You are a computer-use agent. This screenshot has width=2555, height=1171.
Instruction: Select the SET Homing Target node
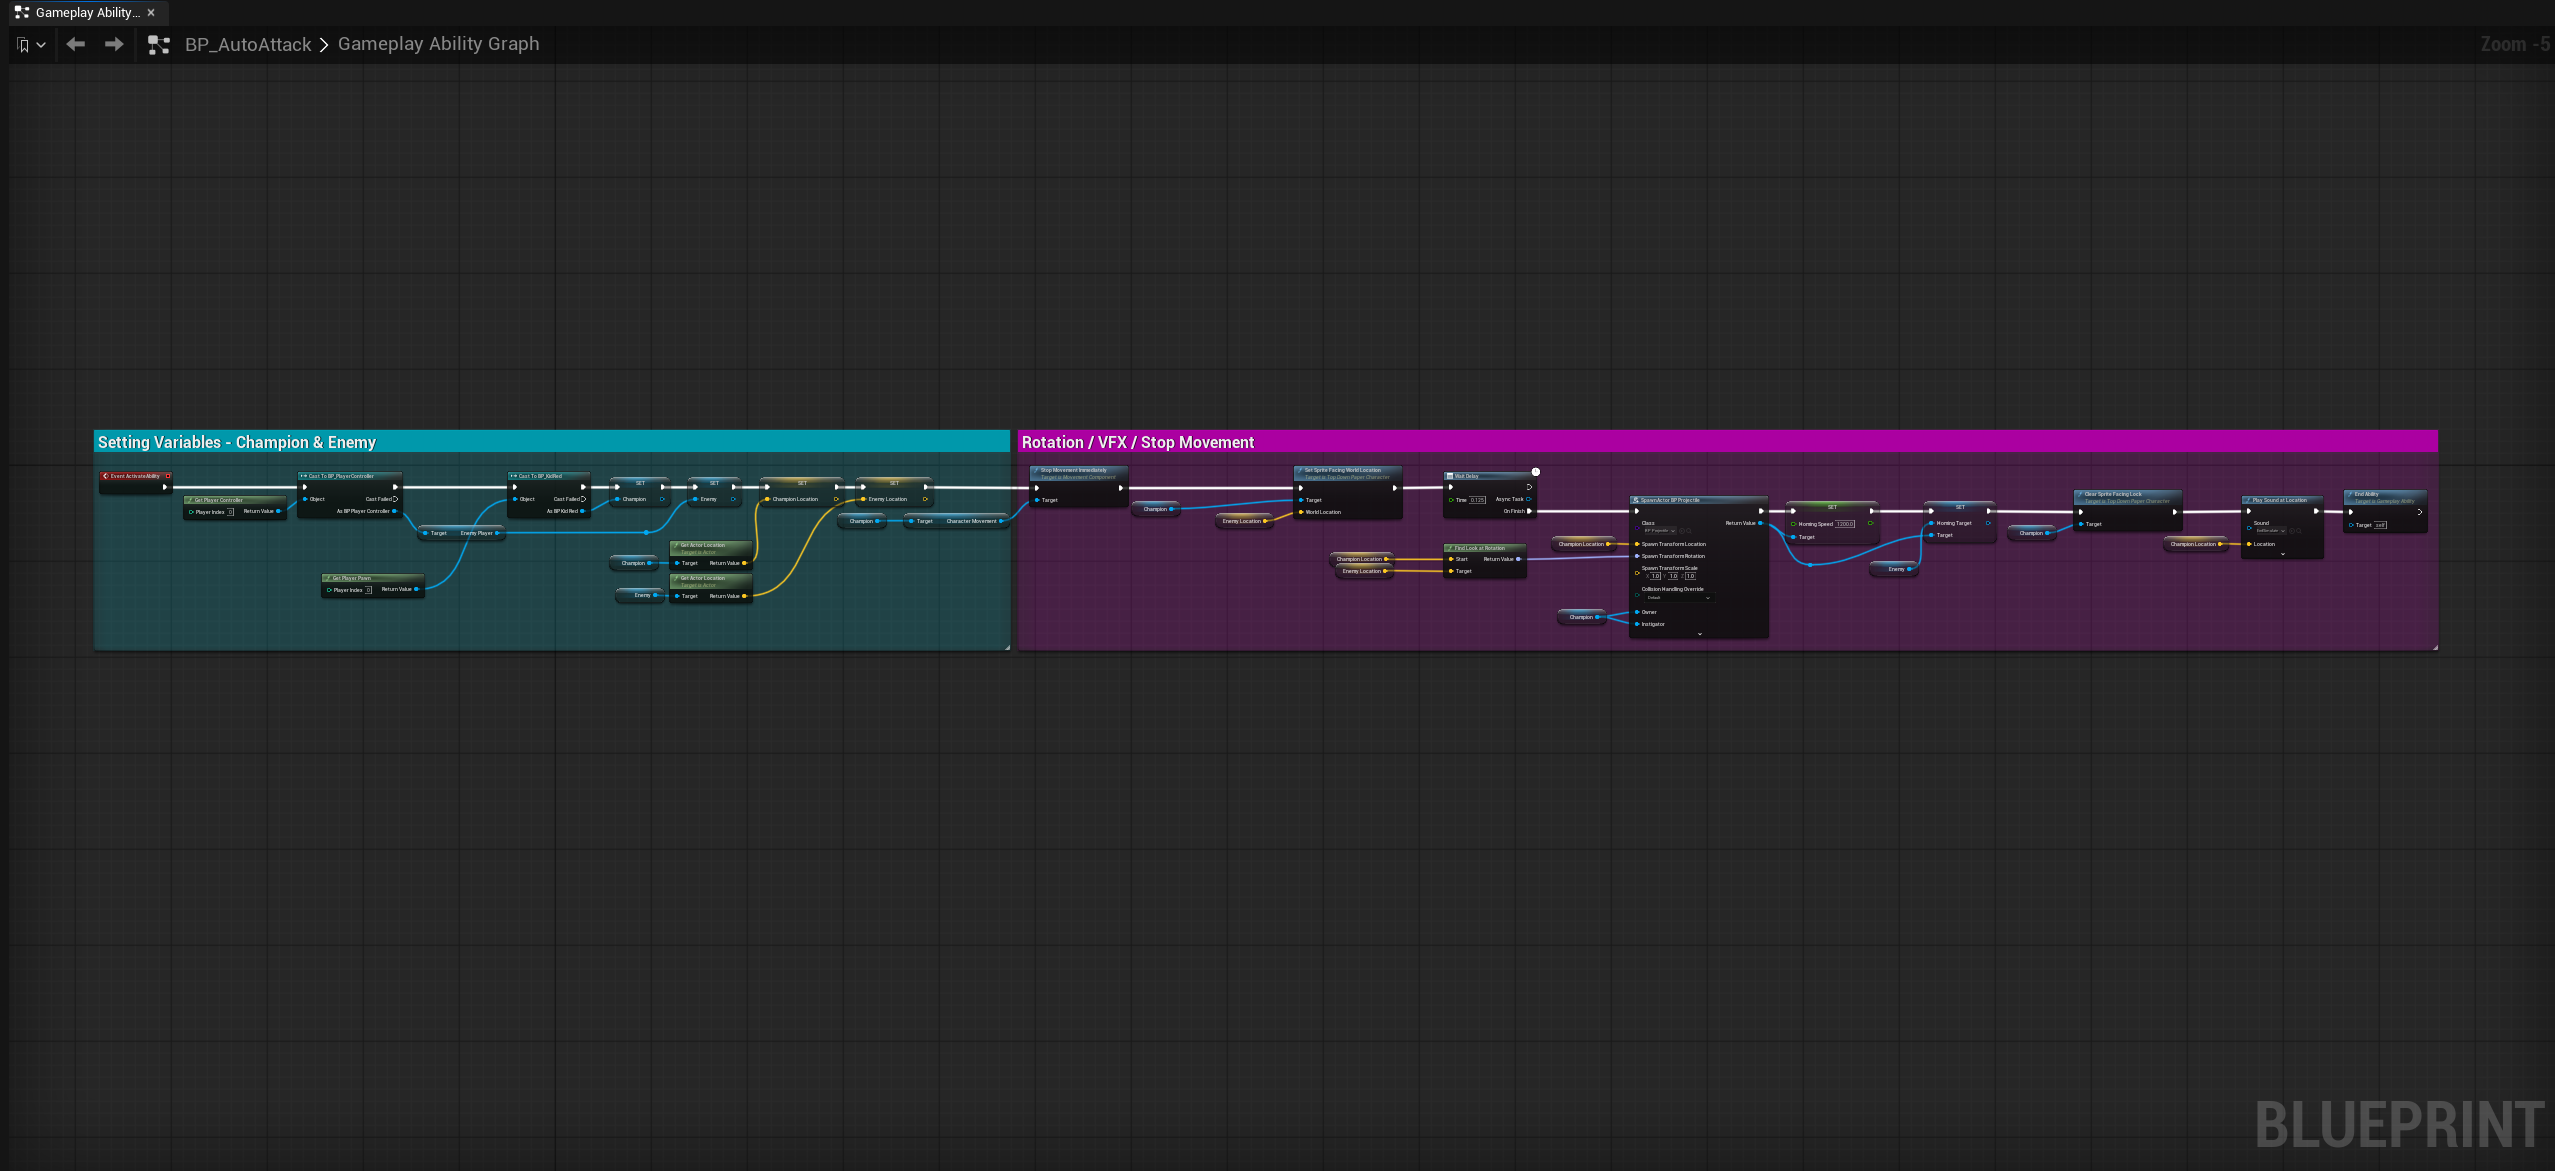point(1960,521)
